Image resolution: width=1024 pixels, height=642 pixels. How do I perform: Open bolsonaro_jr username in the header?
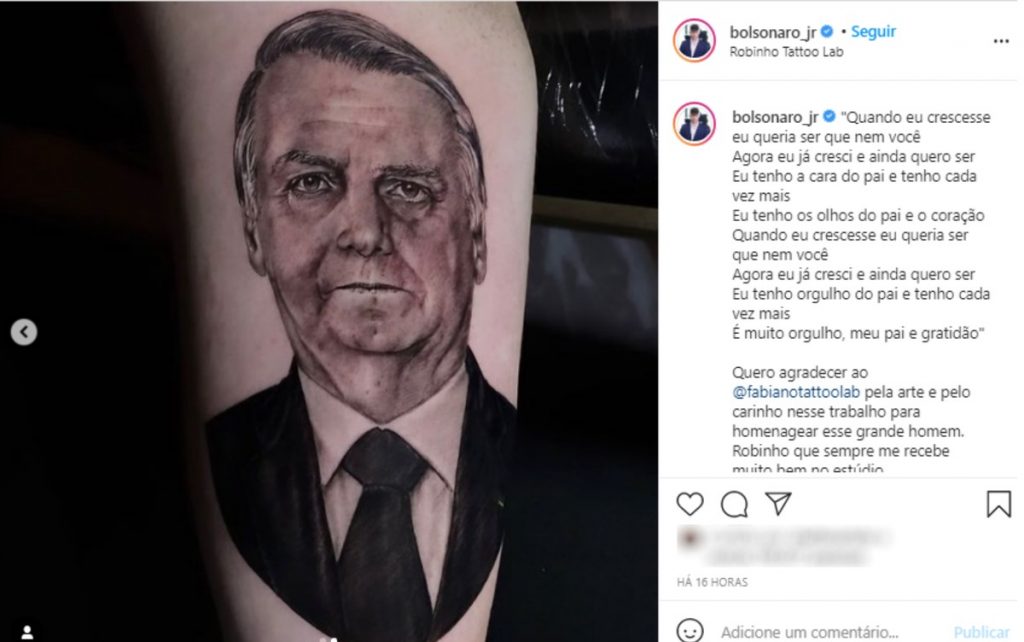point(773,32)
